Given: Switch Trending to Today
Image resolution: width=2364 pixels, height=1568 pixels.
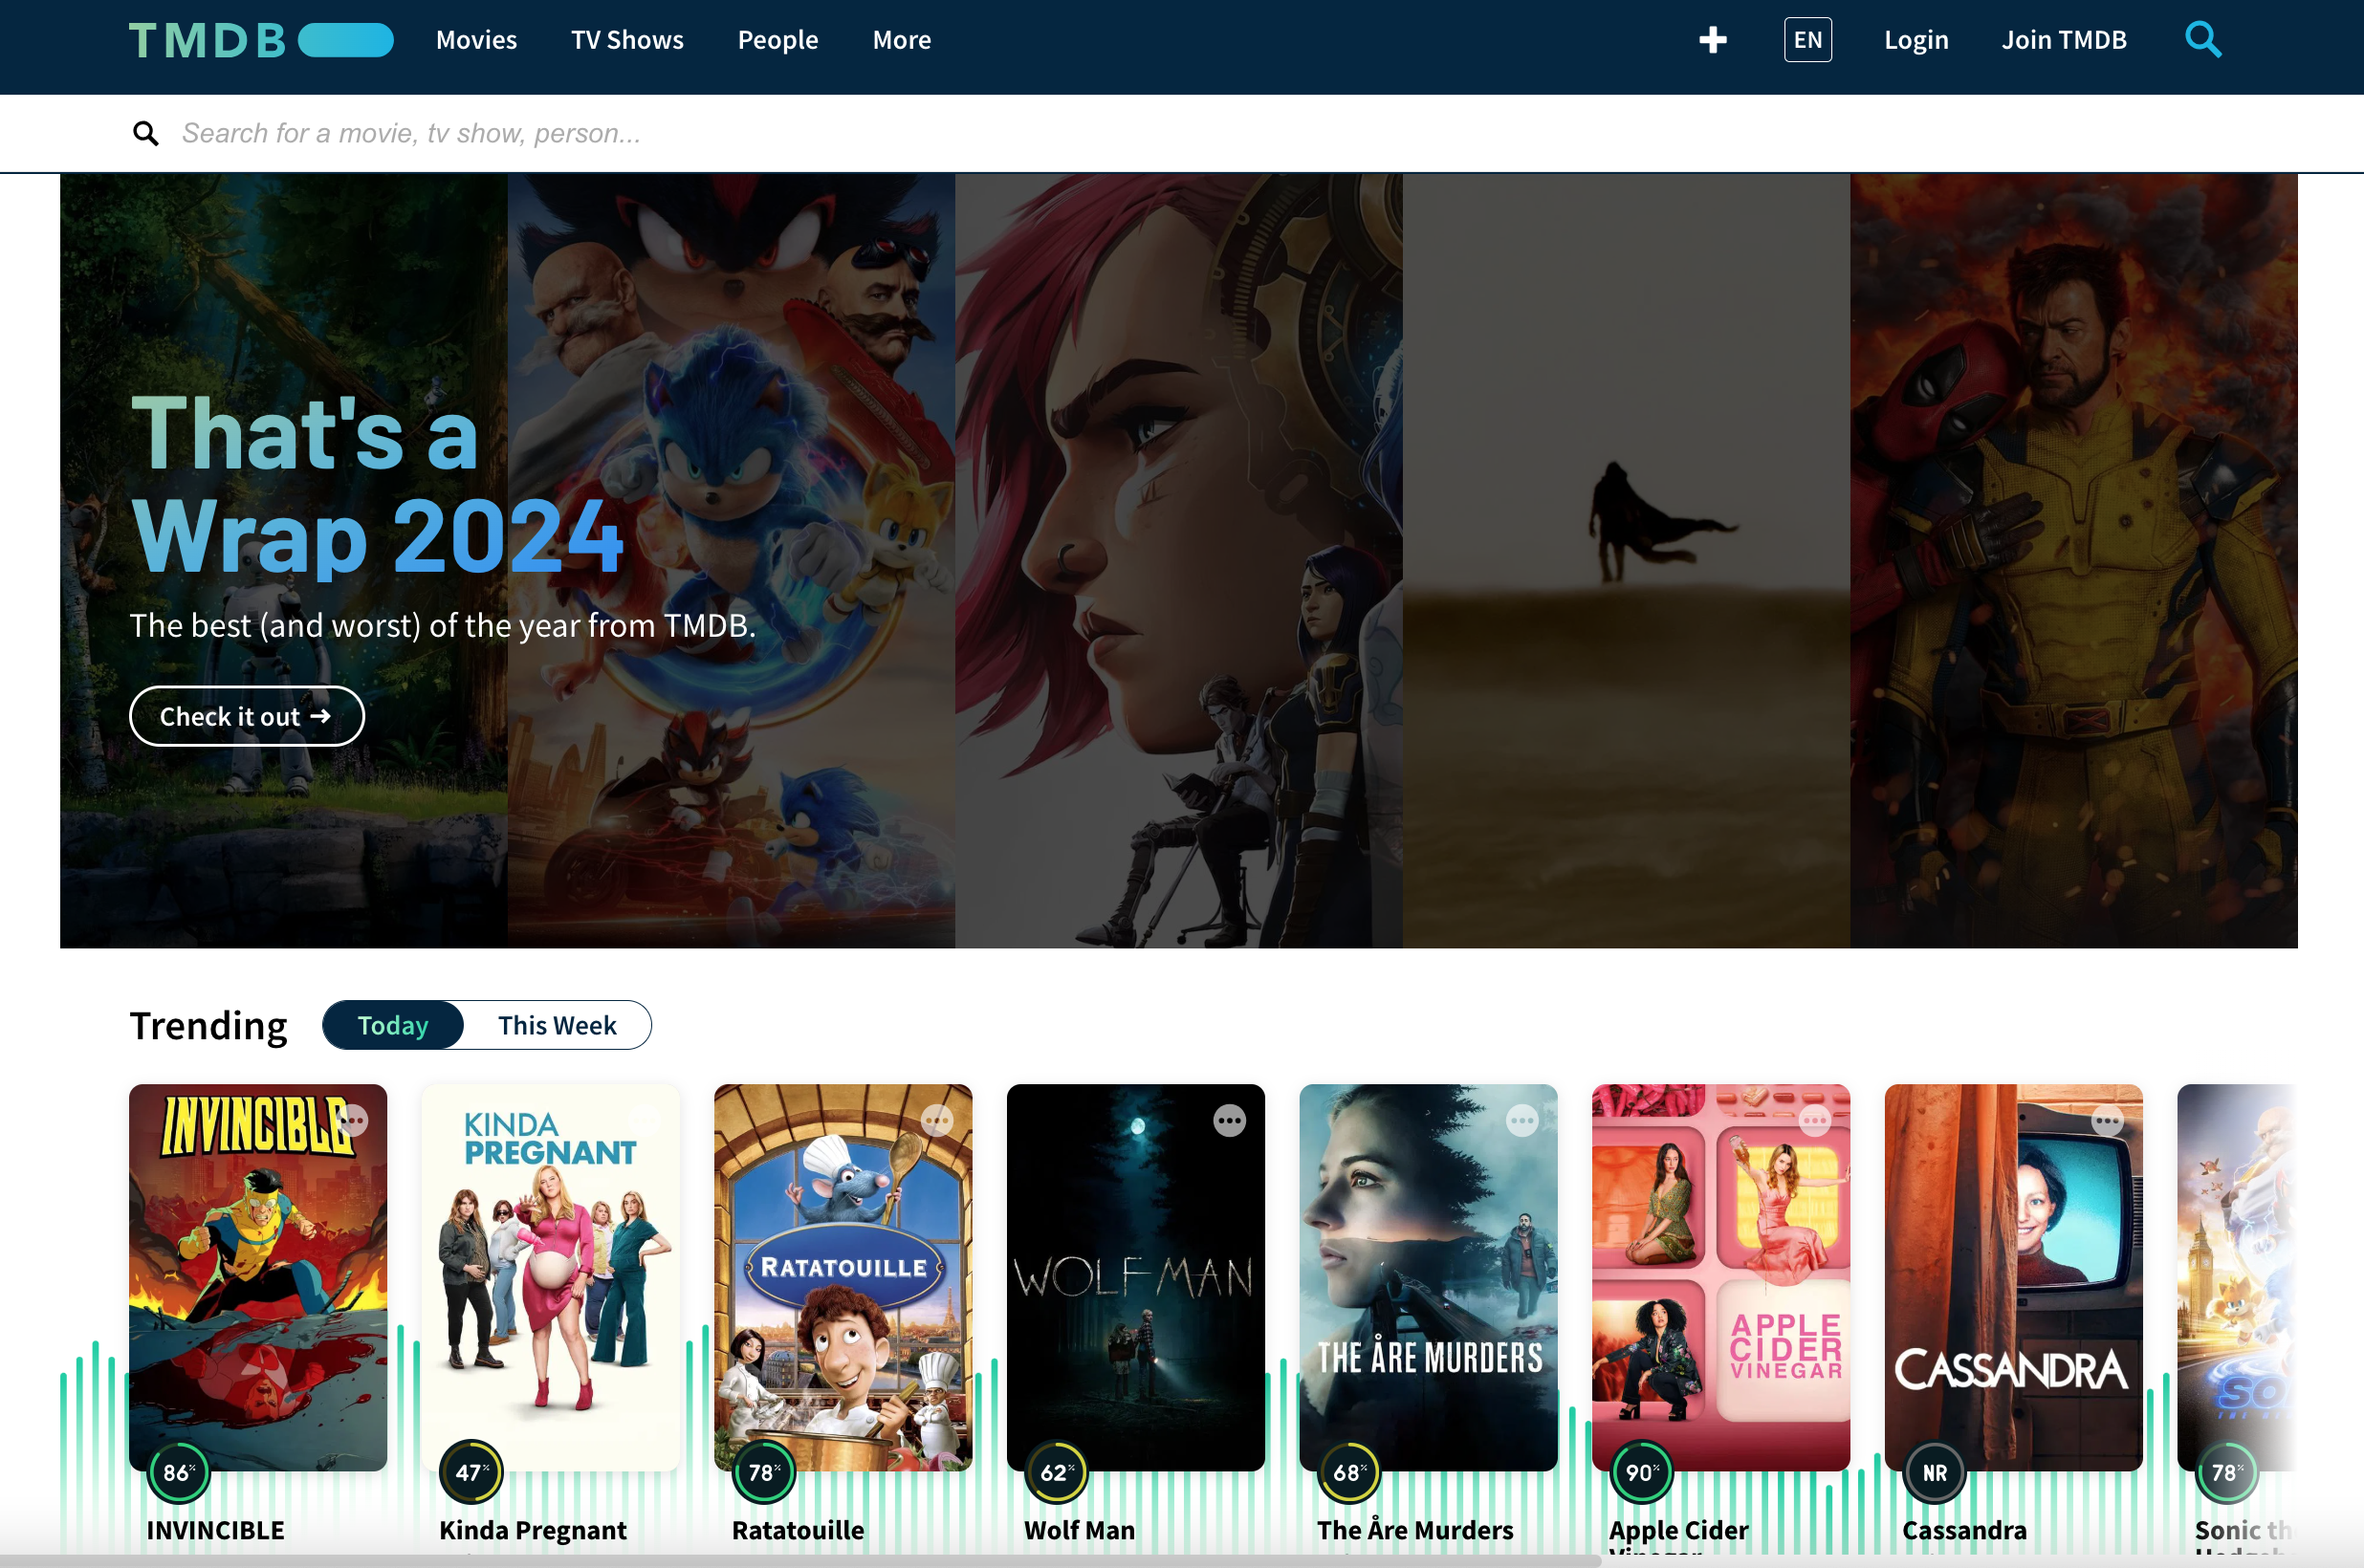Looking at the screenshot, I should point(393,1025).
